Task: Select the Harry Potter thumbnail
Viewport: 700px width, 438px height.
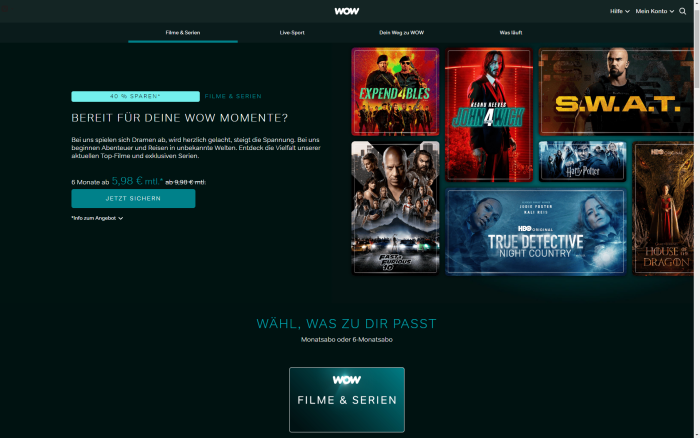Action: coord(582,161)
